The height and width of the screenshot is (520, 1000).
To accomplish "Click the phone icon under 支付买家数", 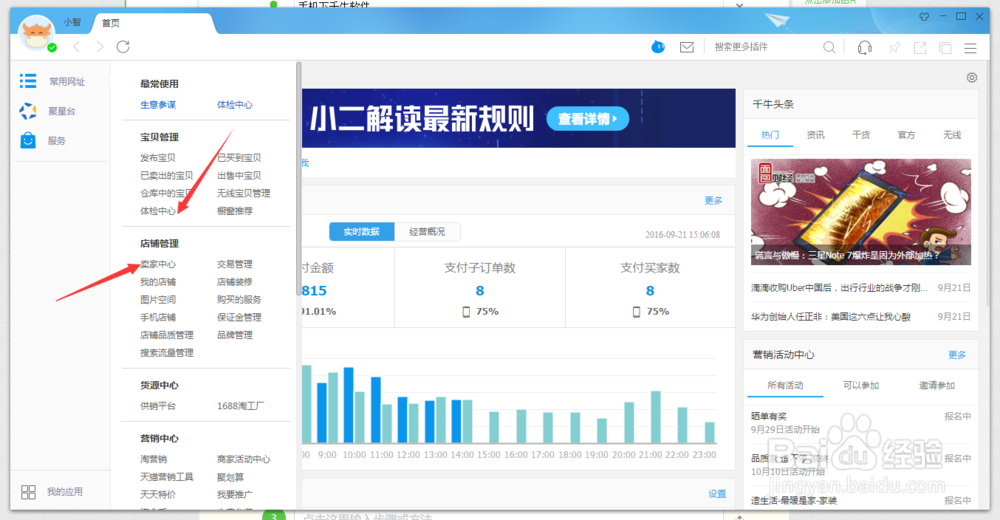I will click(636, 312).
